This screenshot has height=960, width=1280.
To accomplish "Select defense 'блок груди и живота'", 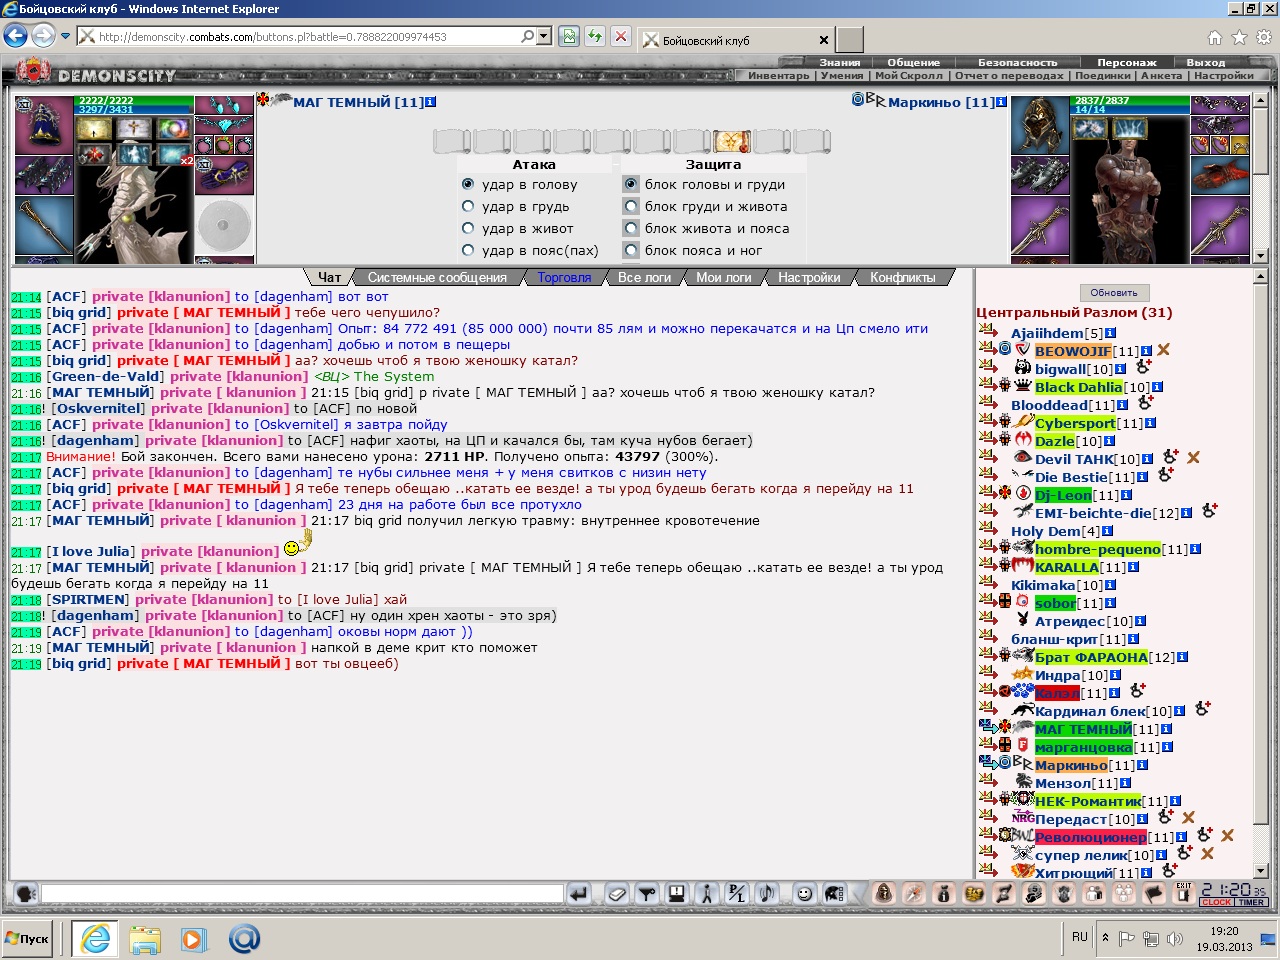I will [631, 206].
